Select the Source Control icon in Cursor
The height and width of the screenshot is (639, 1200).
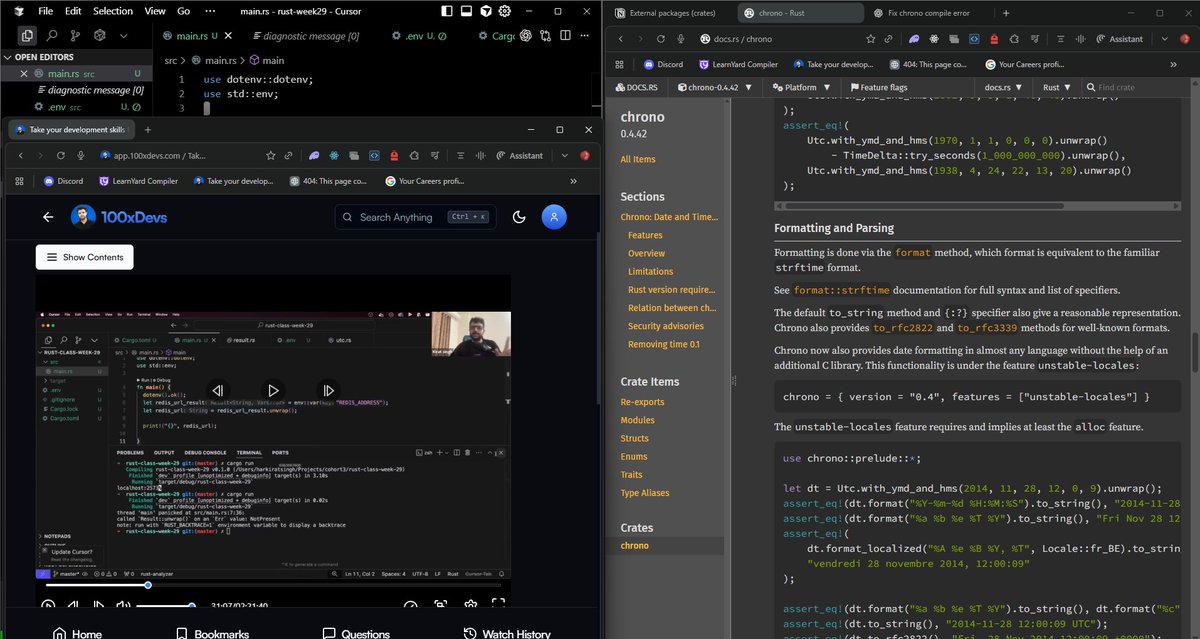(x=74, y=36)
